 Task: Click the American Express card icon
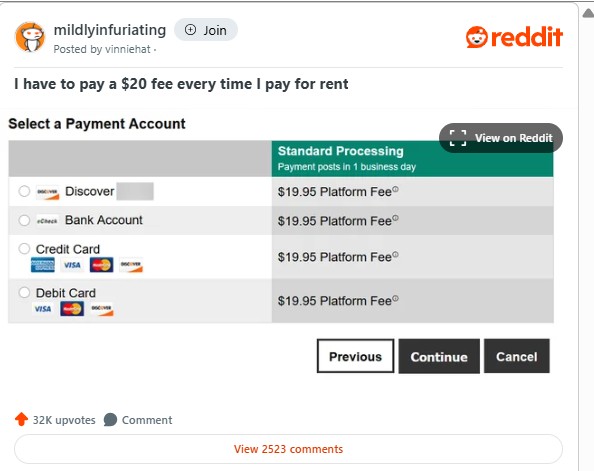(42, 265)
